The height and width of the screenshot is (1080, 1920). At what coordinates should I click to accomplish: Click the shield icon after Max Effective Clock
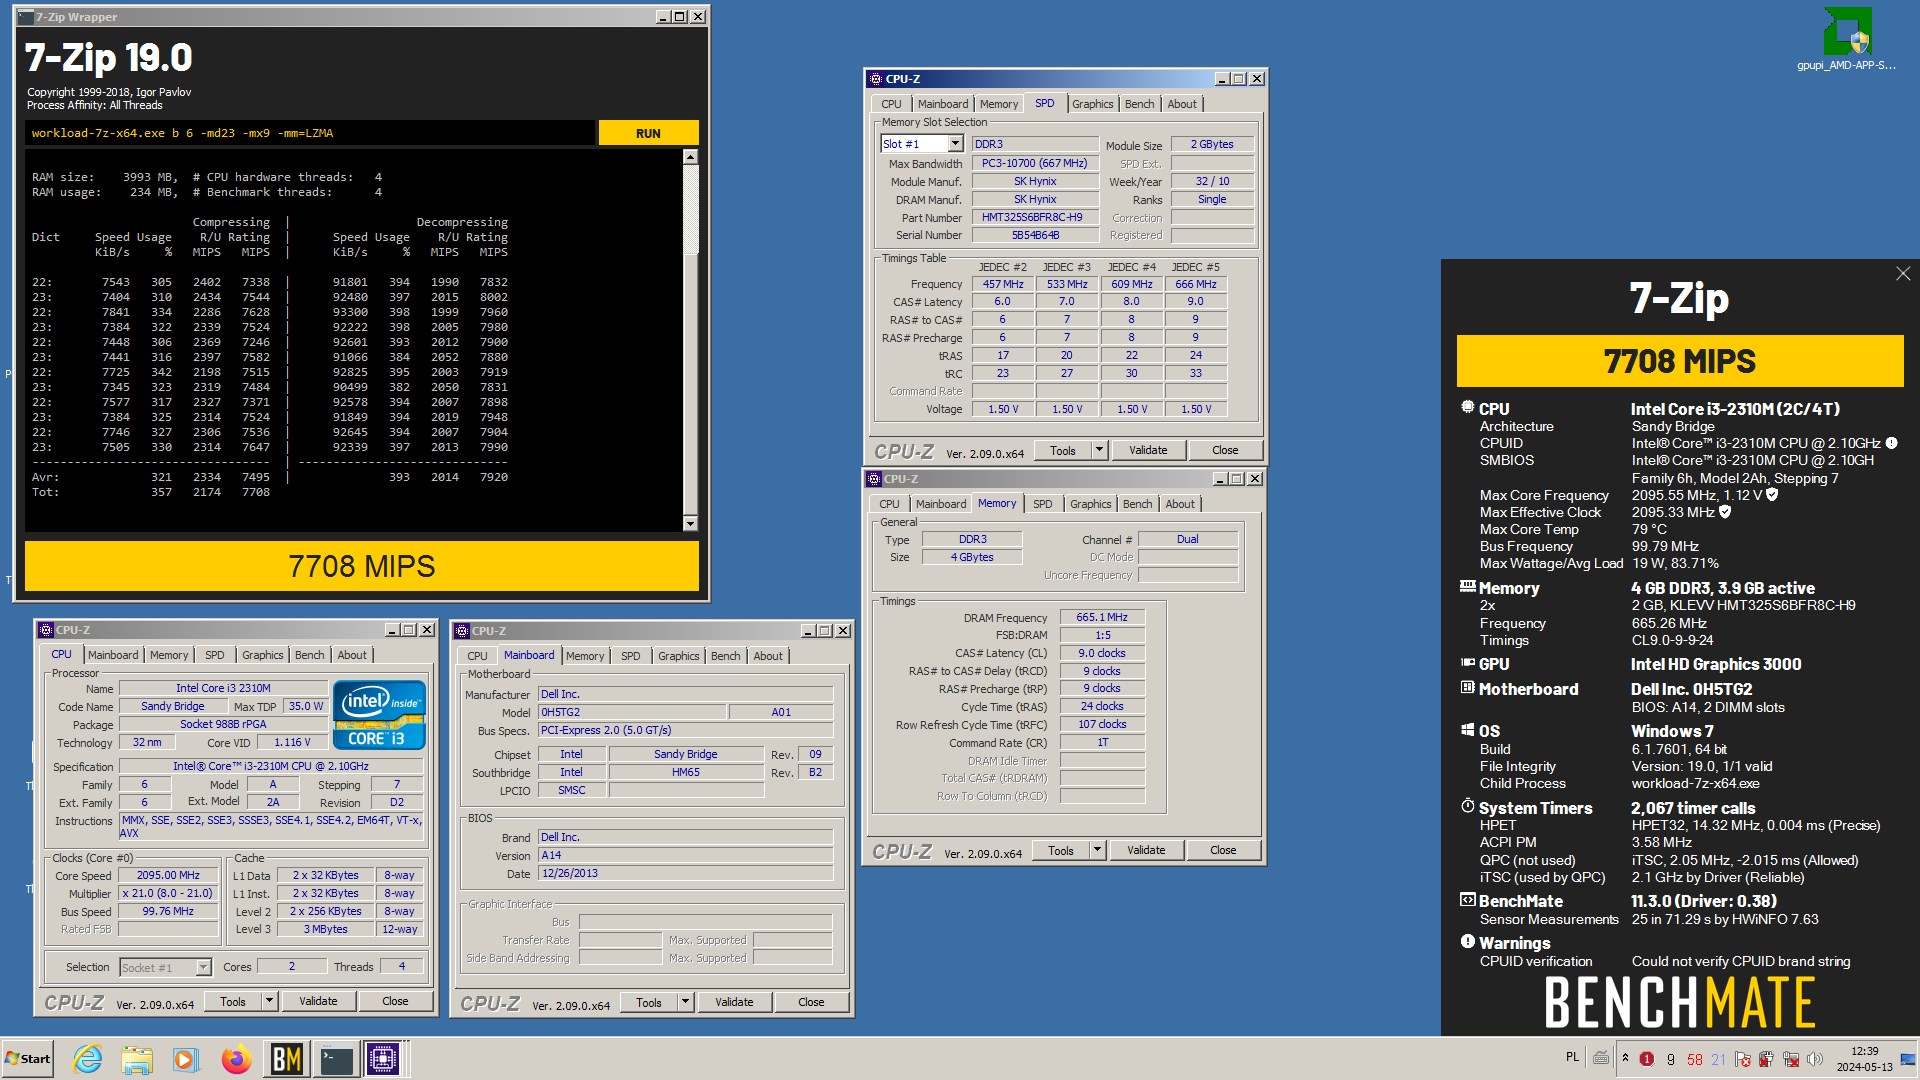tap(1725, 511)
